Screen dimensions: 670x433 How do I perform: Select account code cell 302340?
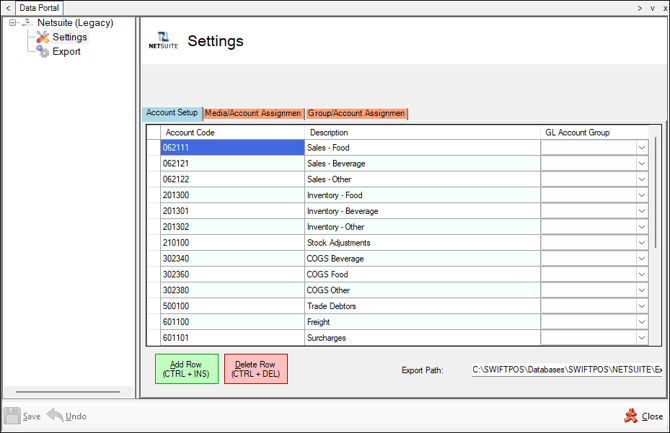tap(232, 259)
